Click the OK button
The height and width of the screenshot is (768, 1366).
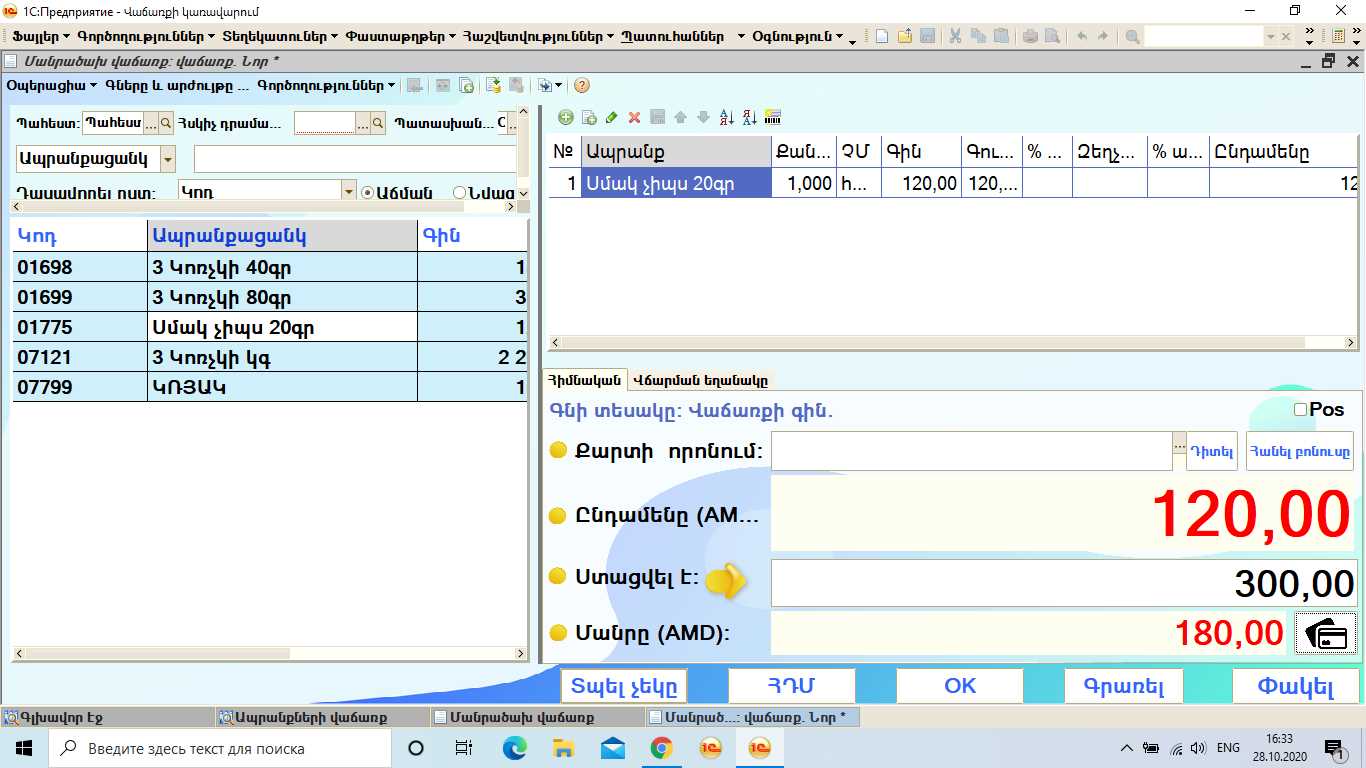[x=960, y=686]
